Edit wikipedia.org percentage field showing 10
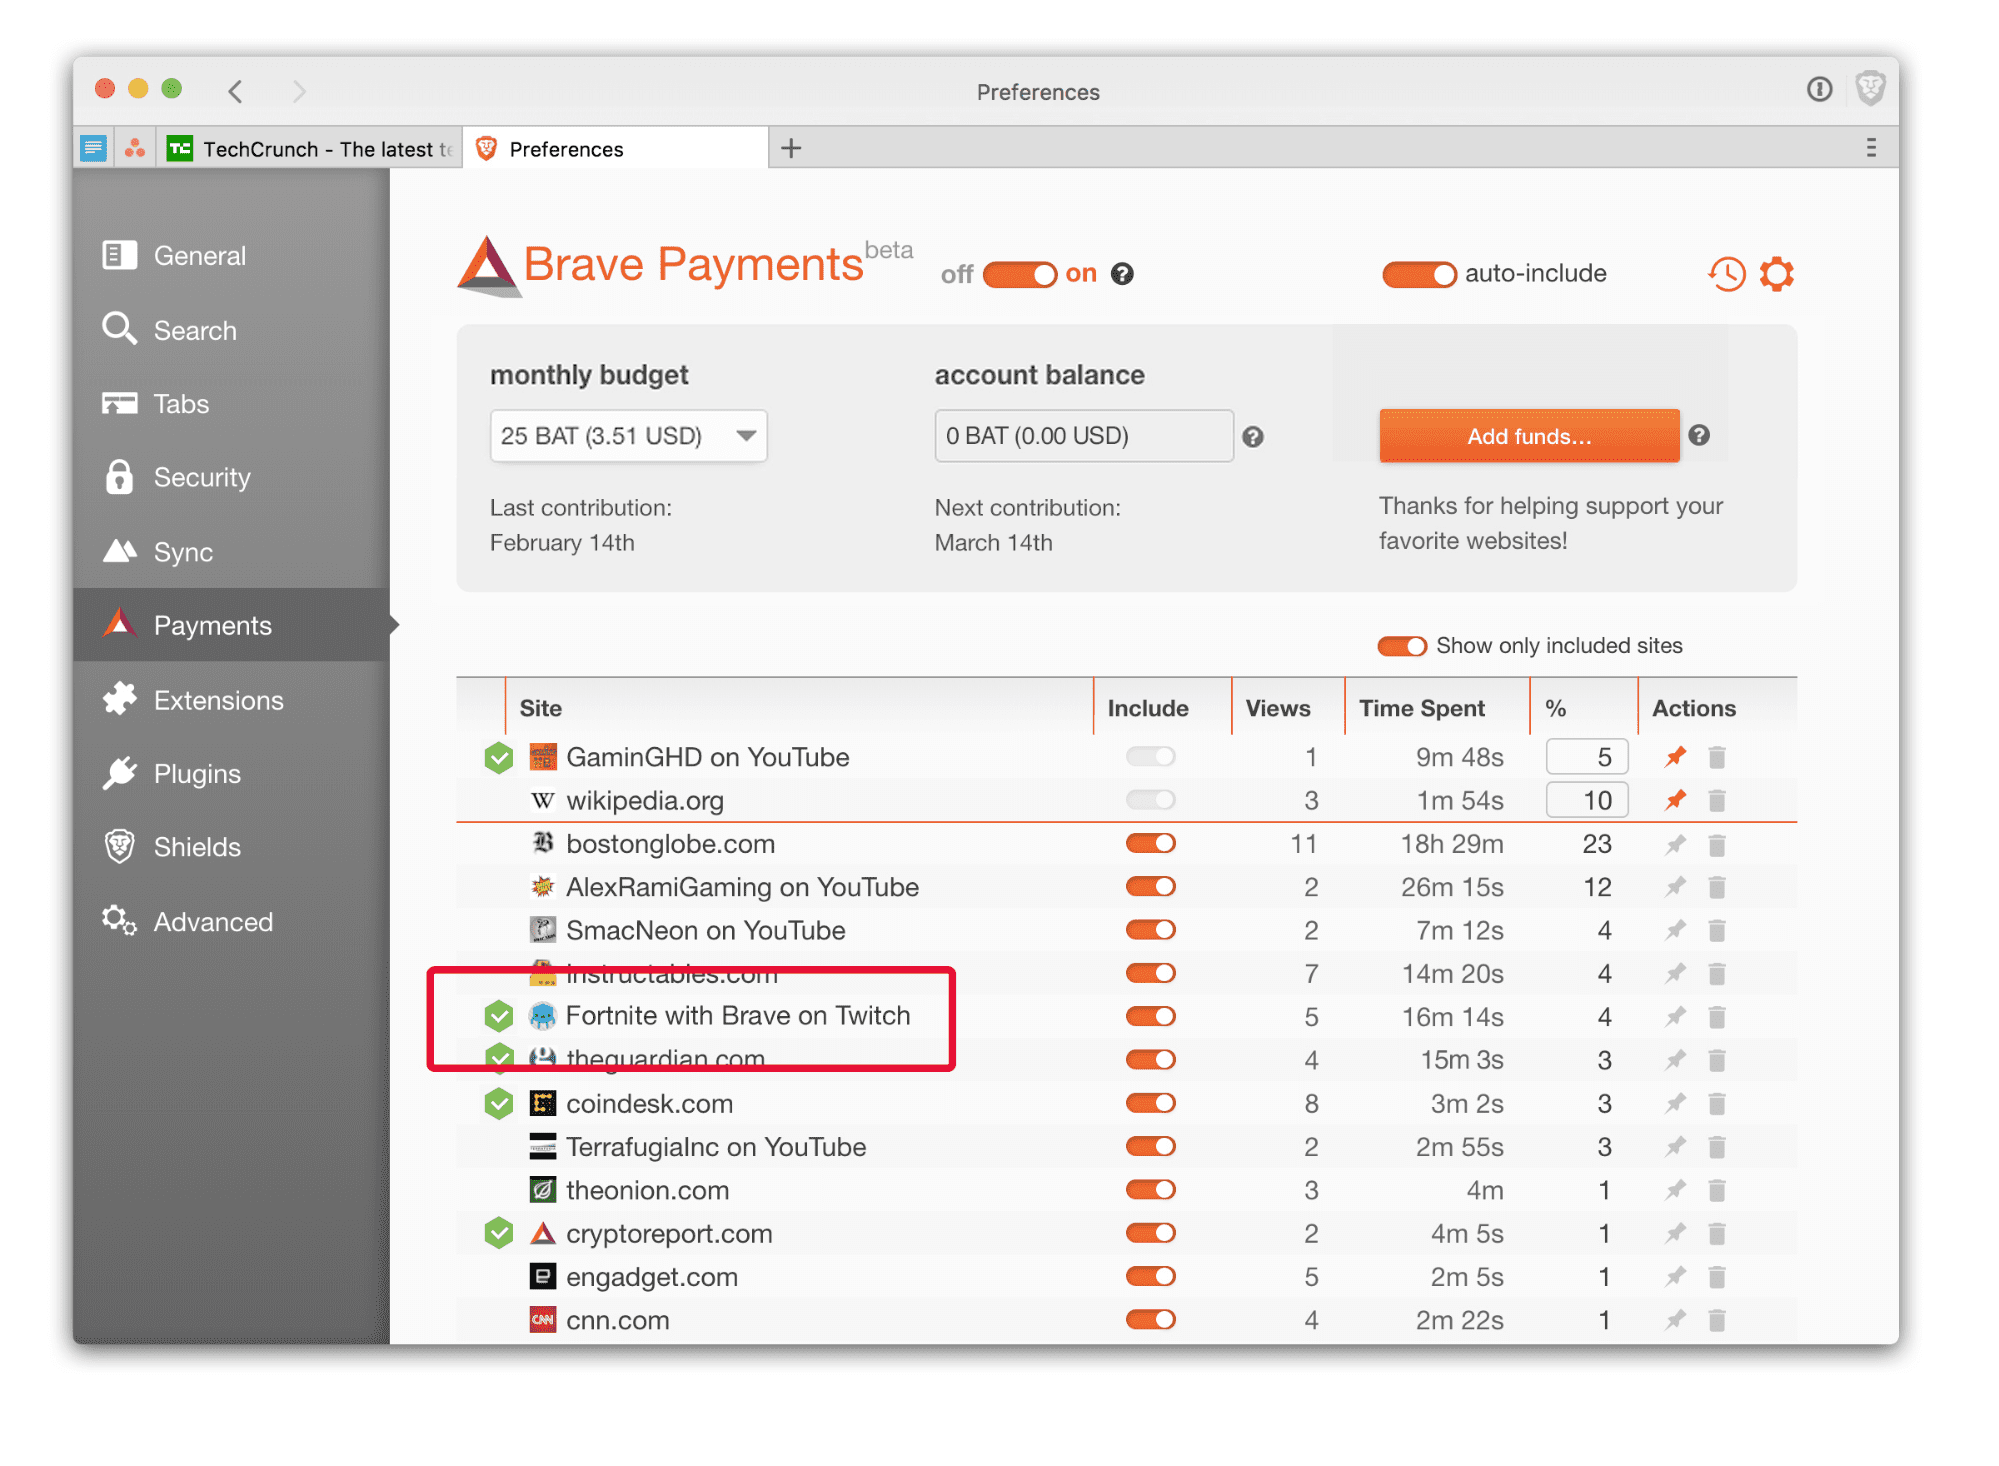 (1586, 800)
